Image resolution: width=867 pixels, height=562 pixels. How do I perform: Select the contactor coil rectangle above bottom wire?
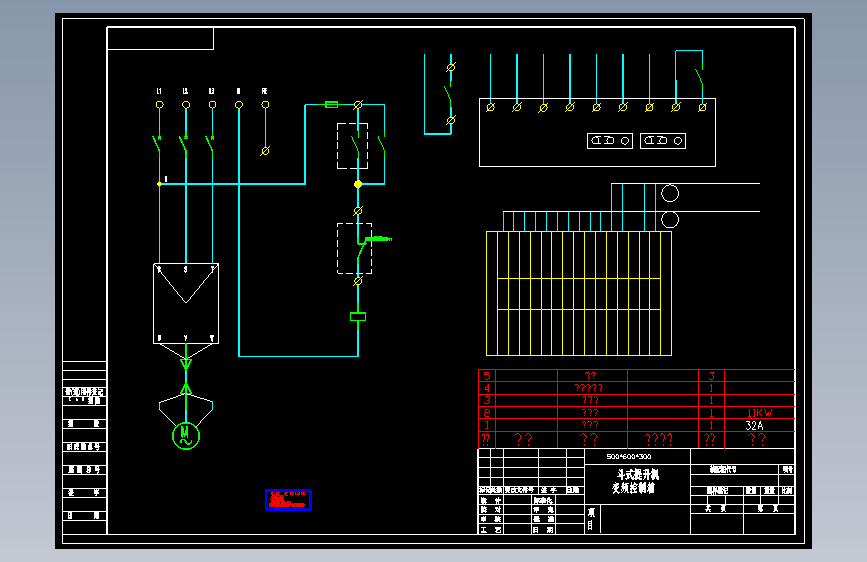[358, 316]
